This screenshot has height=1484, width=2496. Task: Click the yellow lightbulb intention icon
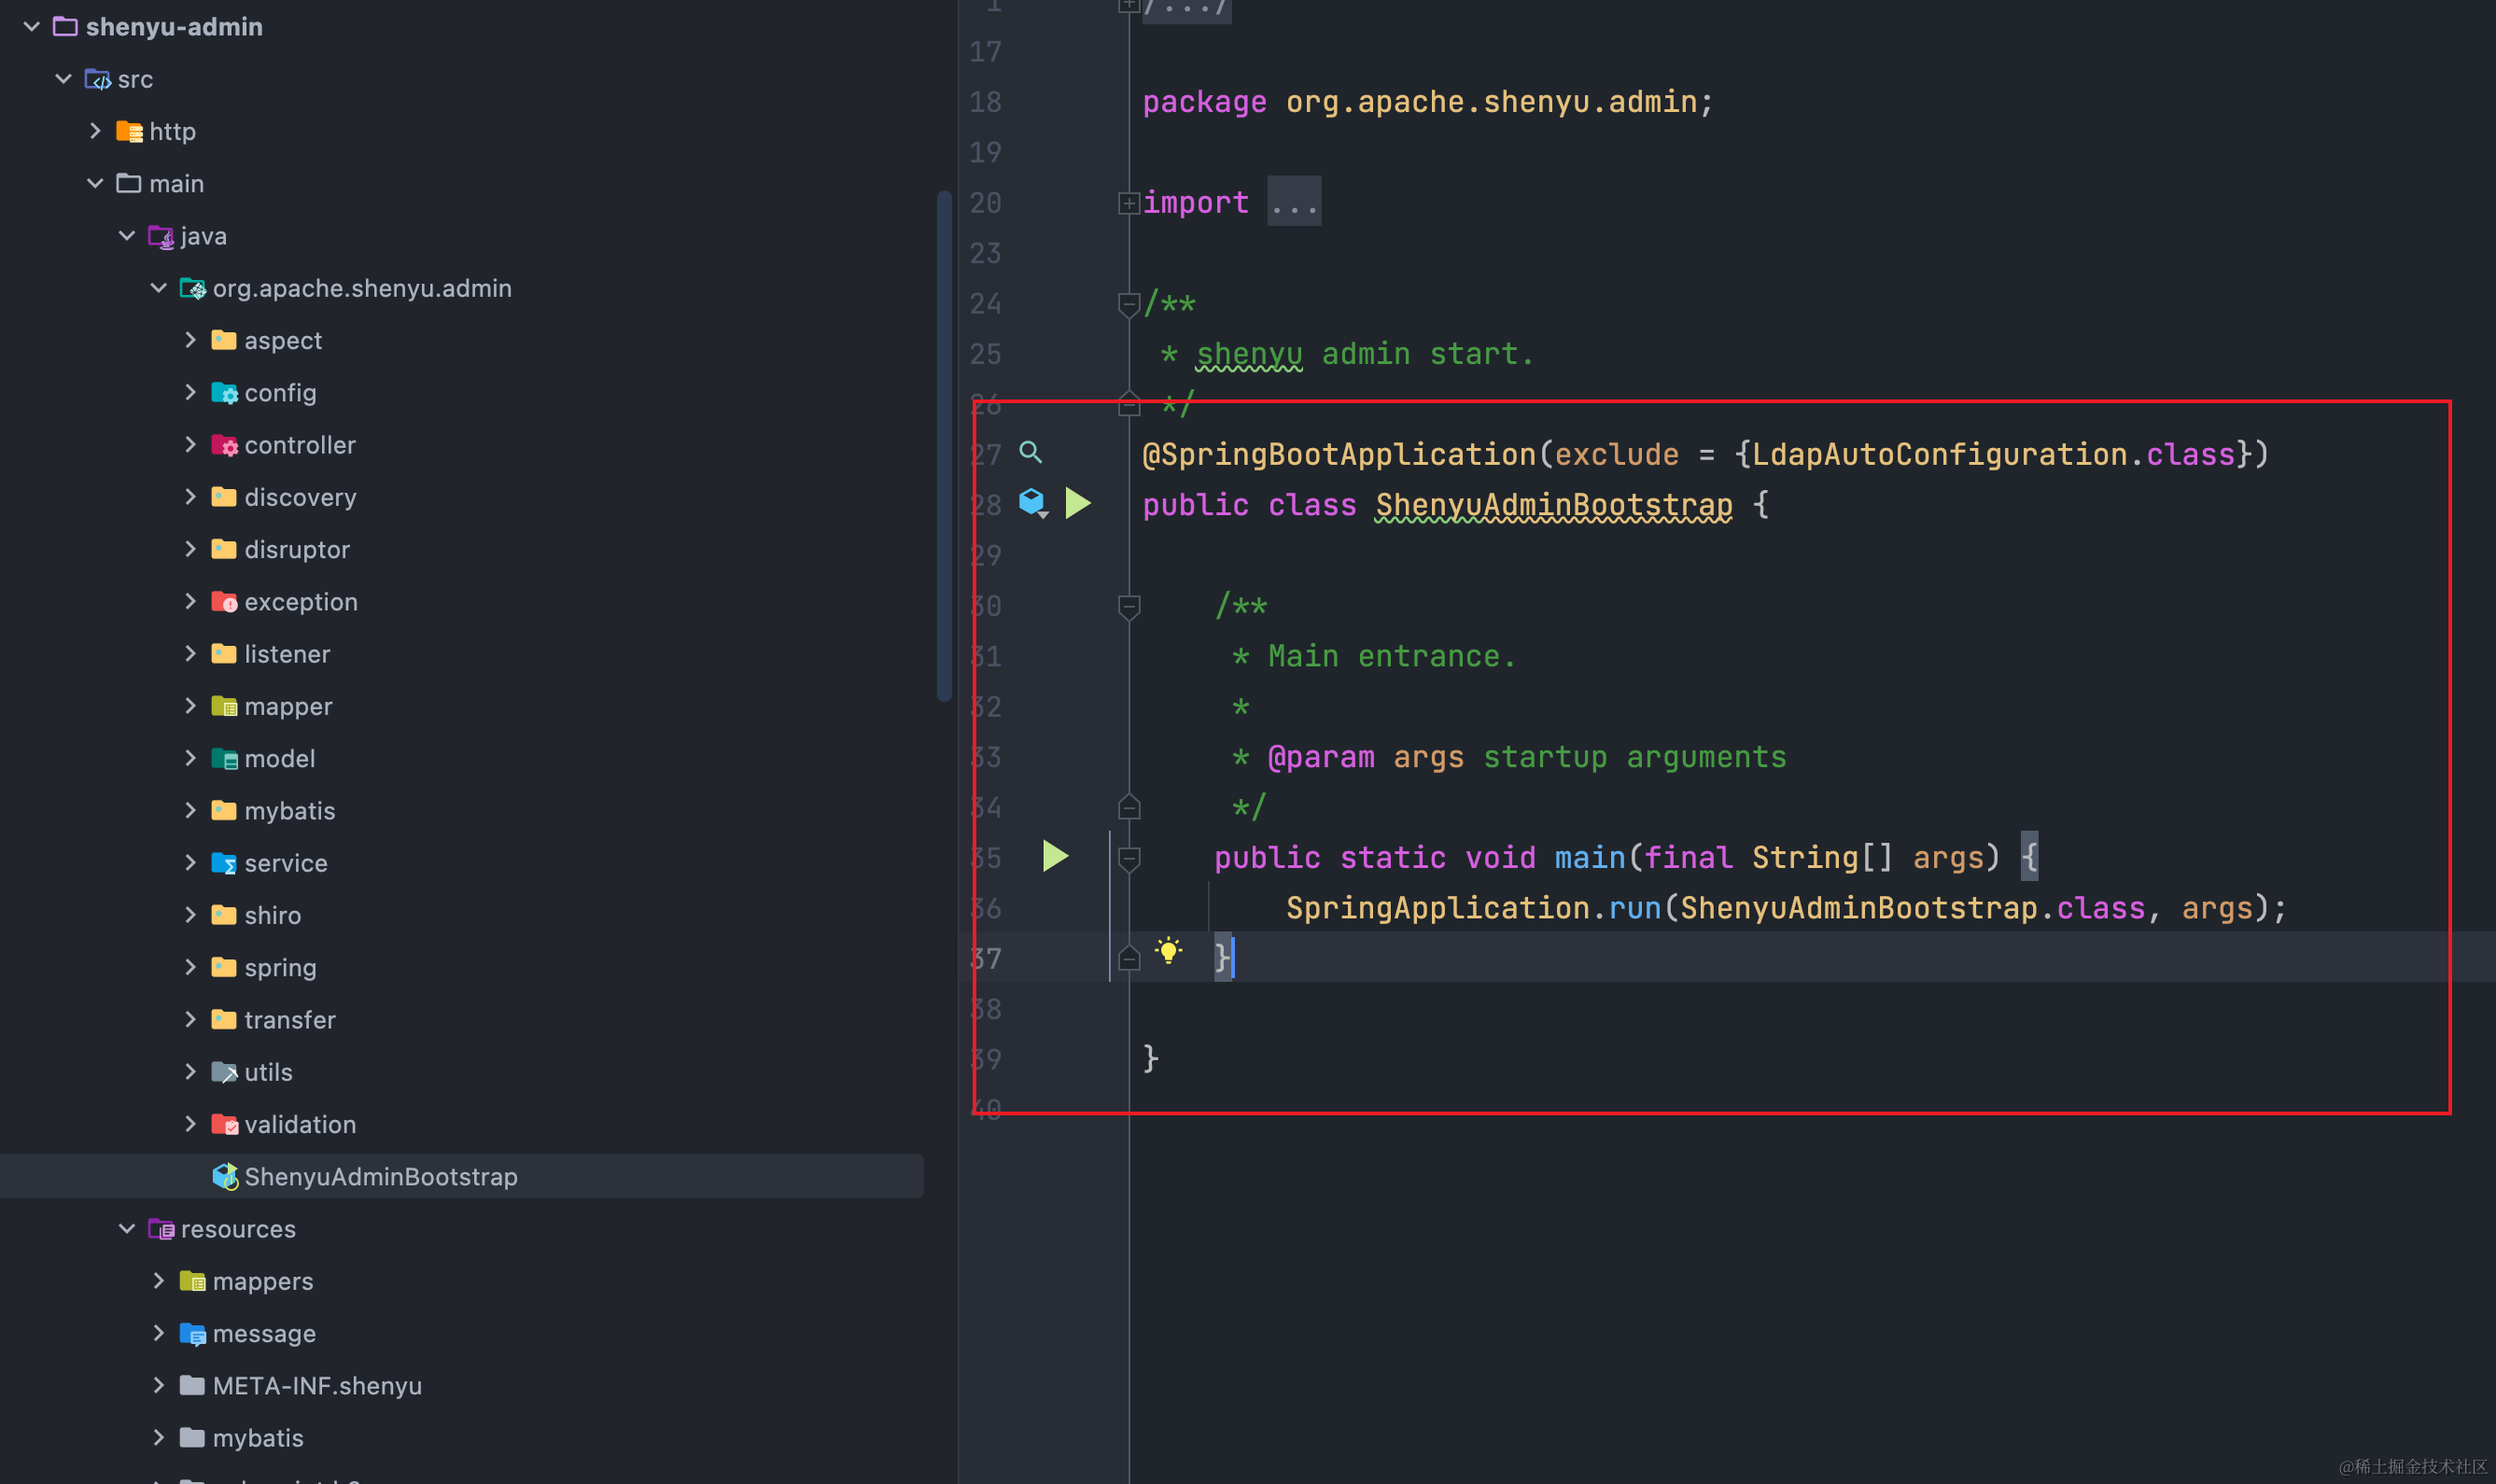tap(1168, 950)
